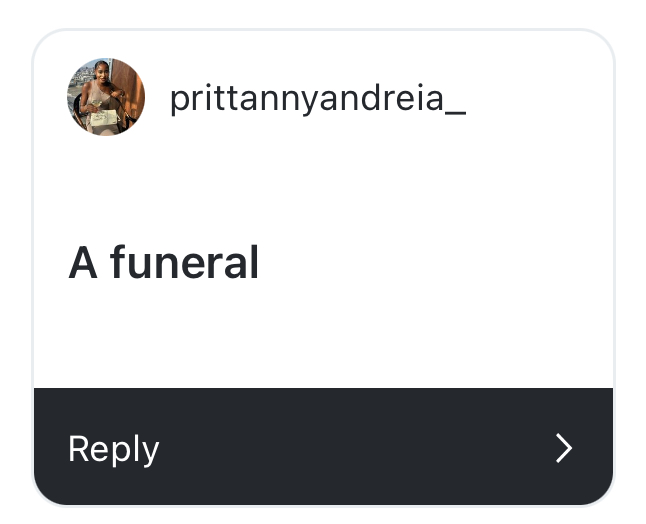Click the bold "A funeral" heading

click(163, 264)
